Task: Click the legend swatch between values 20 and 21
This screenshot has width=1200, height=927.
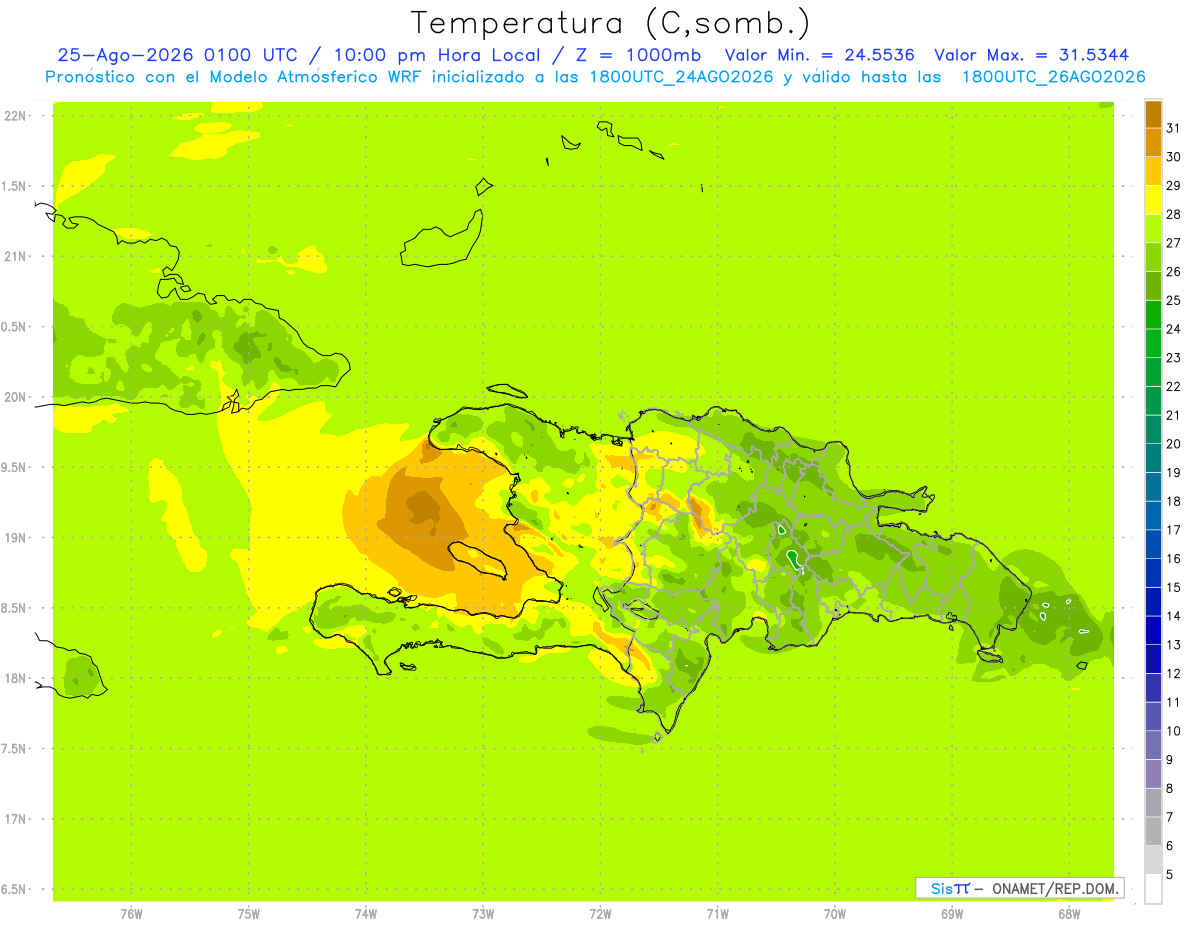Action: click(x=1153, y=429)
